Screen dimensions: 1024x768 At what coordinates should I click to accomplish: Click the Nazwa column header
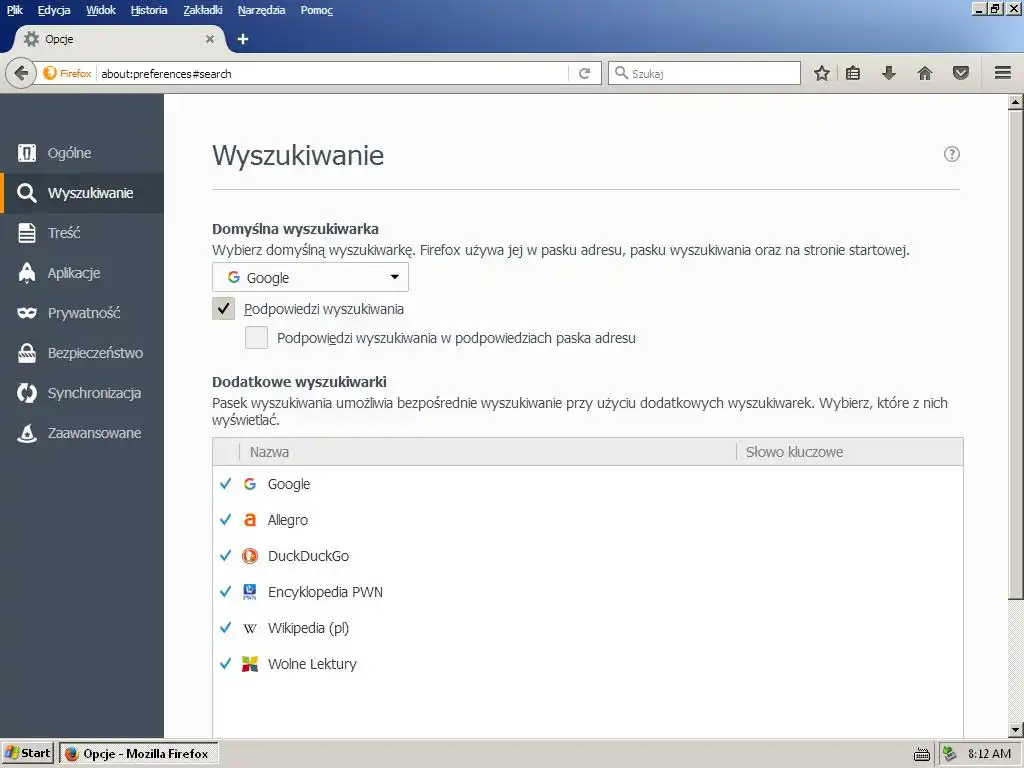488,452
